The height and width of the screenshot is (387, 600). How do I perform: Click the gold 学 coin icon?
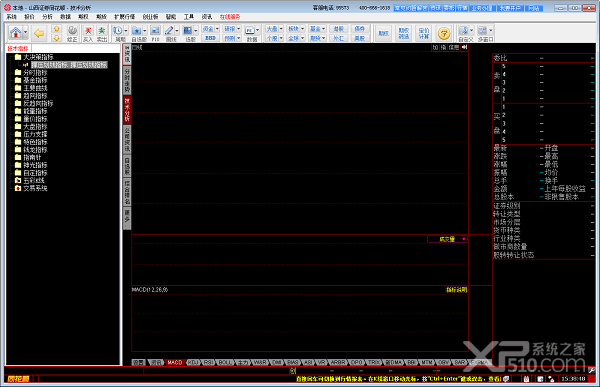(x=444, y=34)
